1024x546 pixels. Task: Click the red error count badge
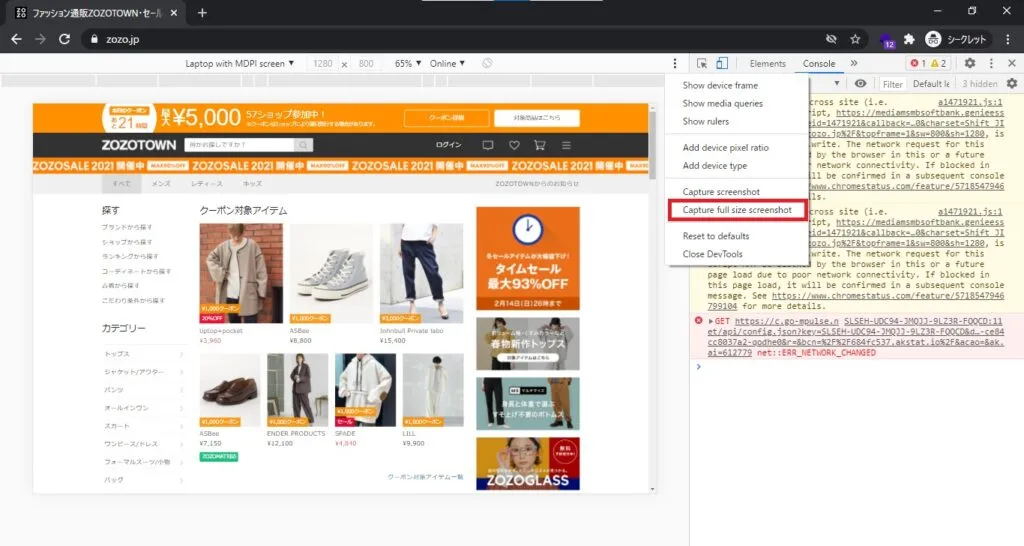918,63
